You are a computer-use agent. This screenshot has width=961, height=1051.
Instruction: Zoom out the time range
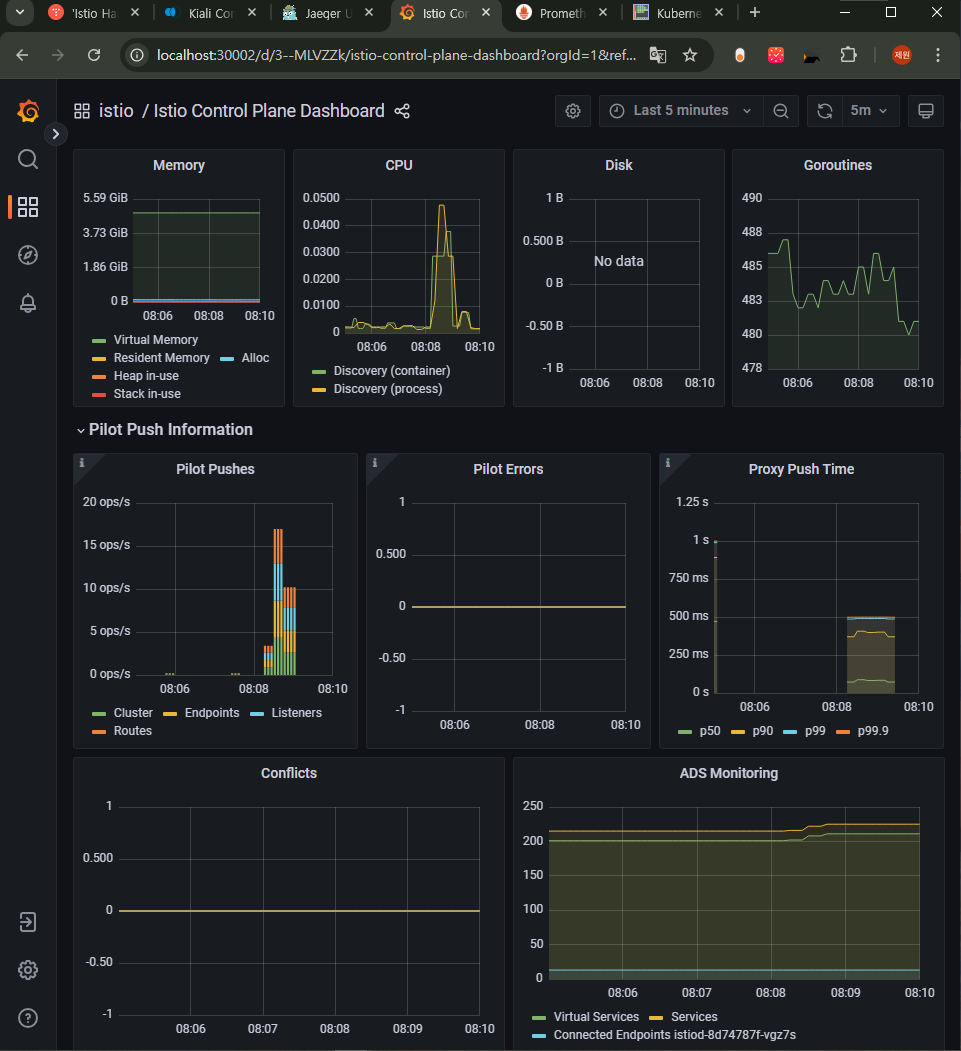point(781,111)
